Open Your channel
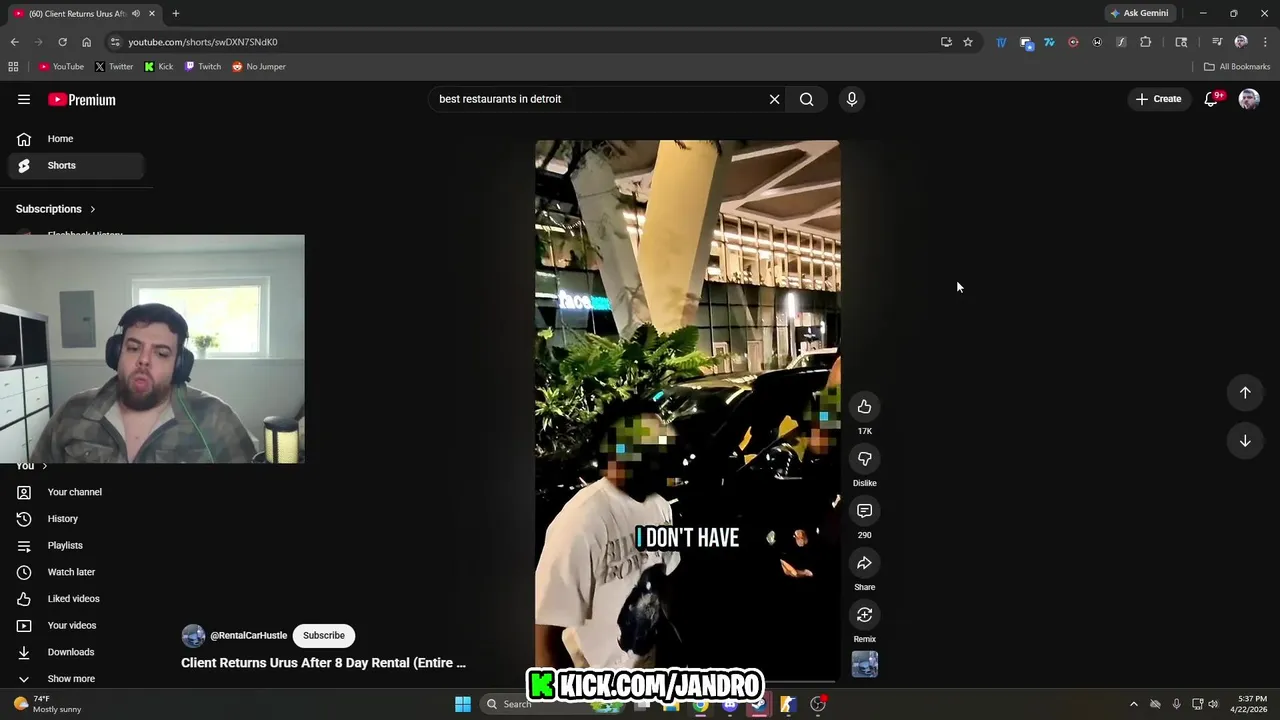This screenshot has height=720, width=1280. click(76, 492)
